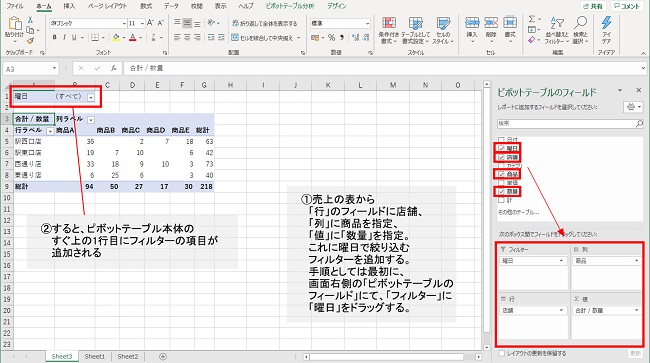Image resolution: width=650 pixels, height=363 pixels.
Task: Open the font size dropdown
Action: click(x=142, y=23)
